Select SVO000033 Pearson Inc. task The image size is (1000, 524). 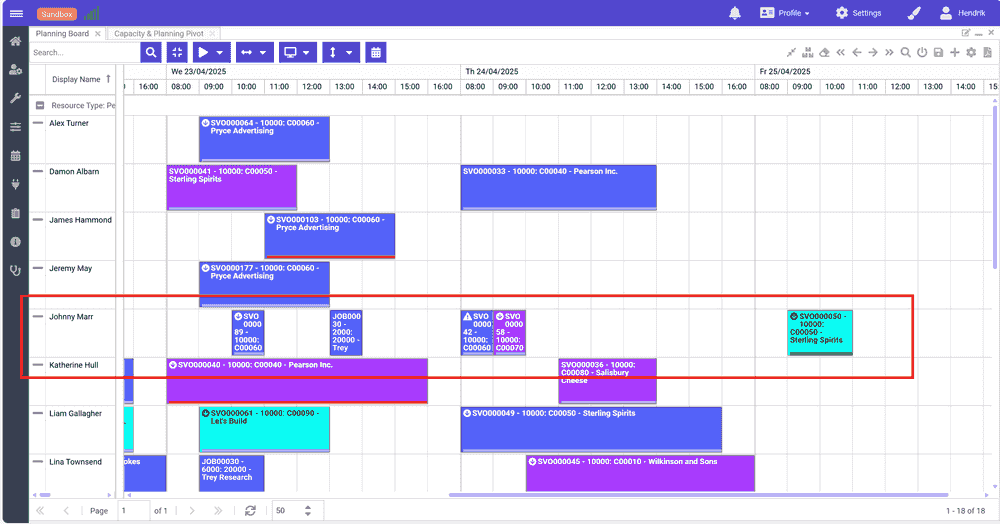[x=559, y=187]
